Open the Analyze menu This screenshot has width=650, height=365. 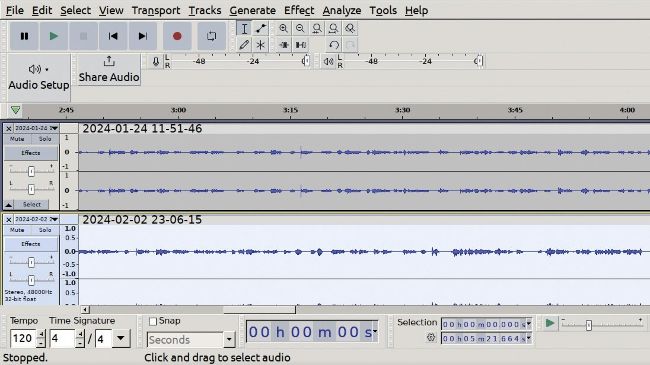tap(342, 10)
